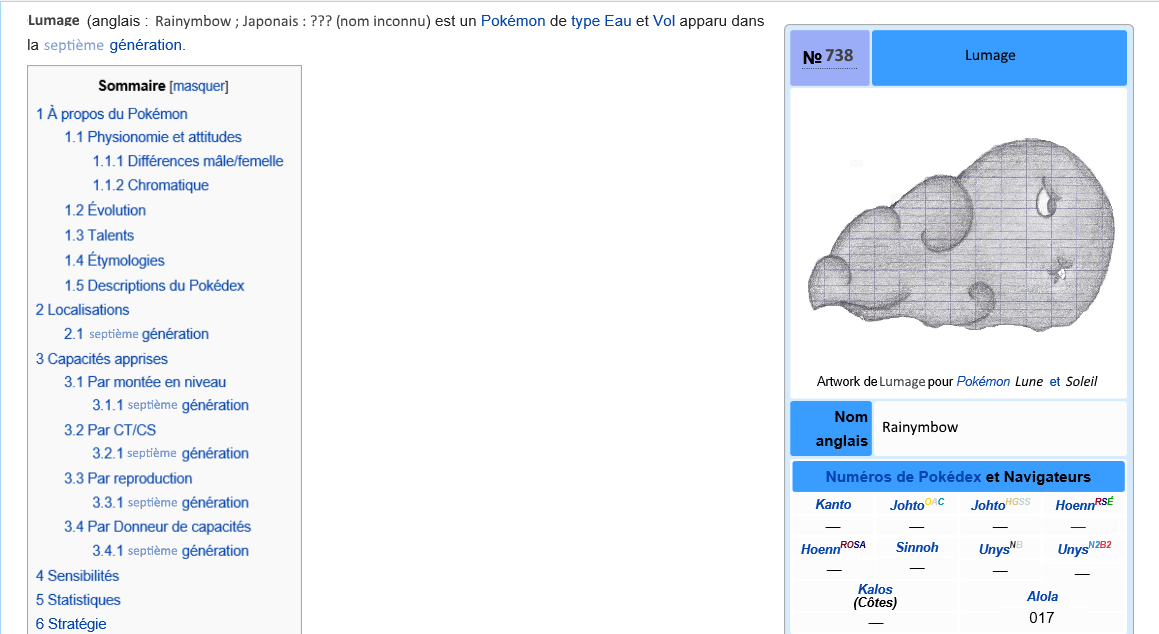Jump to section 4 Sensibilités
The height and width of the screenshot is (634, 1159).
click(77, 576)
